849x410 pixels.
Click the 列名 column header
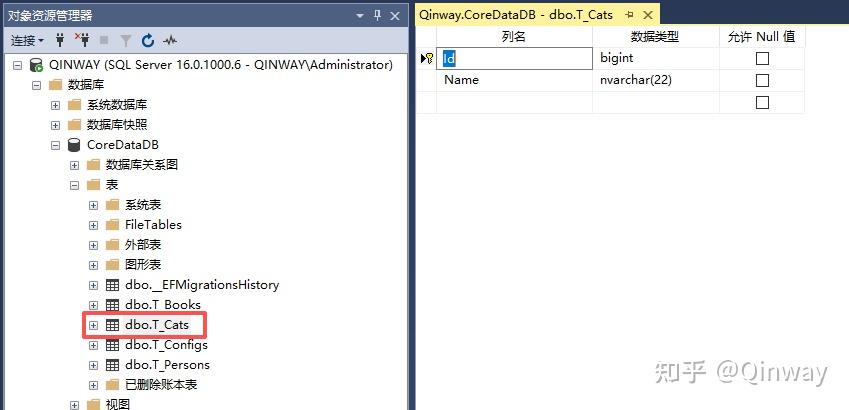coord(514,37)
